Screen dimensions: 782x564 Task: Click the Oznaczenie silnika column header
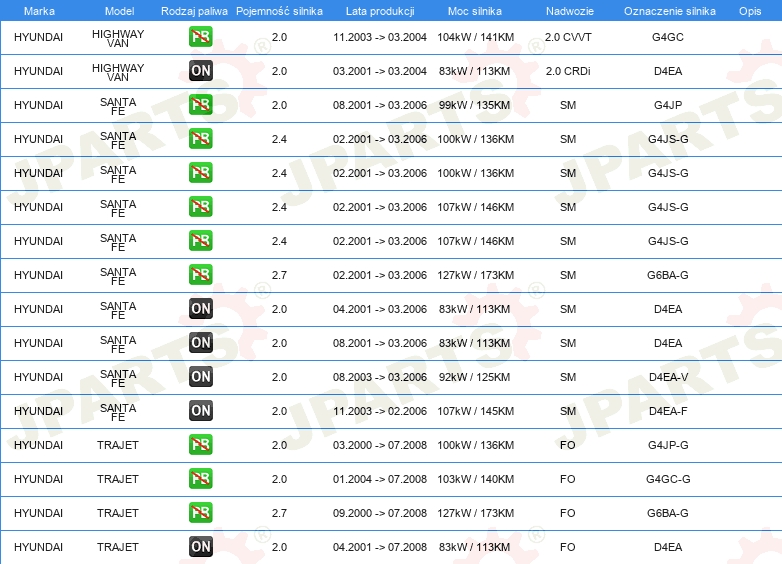click(x=669, y=11)
